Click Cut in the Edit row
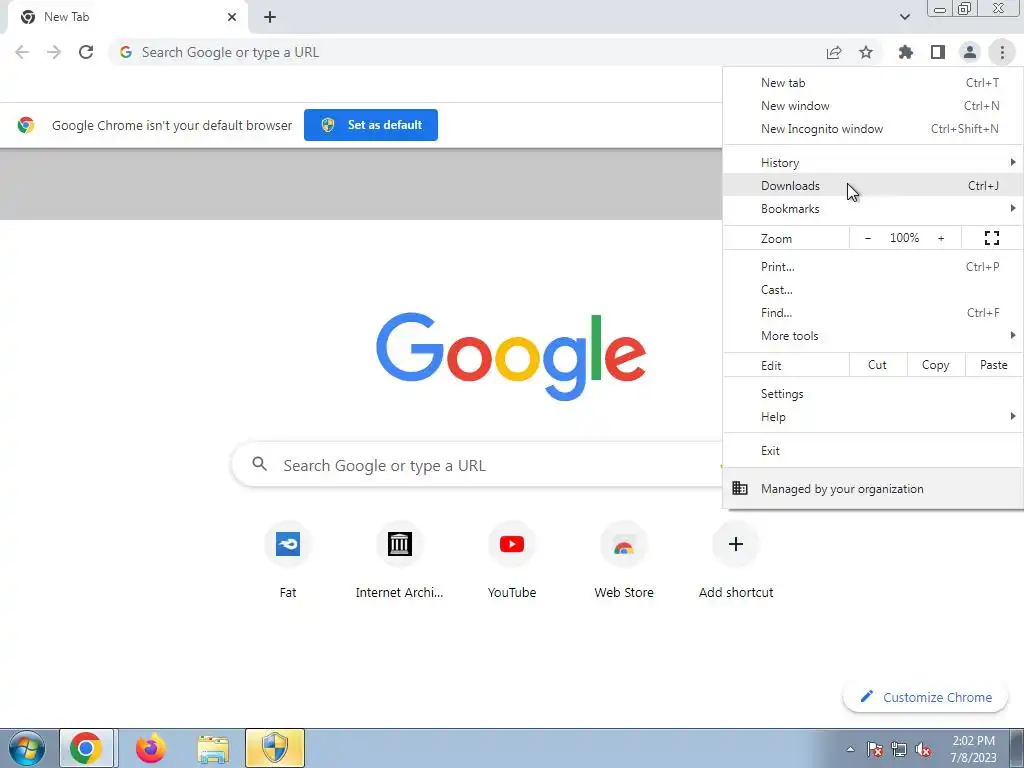1024x768 pixels. pos(878,365)
